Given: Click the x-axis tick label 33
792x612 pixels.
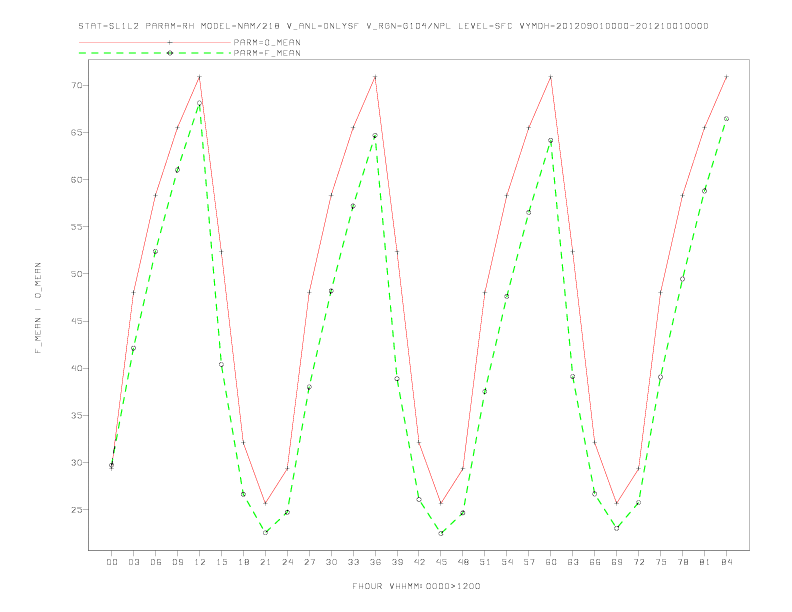Looking at the screenshot, I should click(x=353, y=562).
